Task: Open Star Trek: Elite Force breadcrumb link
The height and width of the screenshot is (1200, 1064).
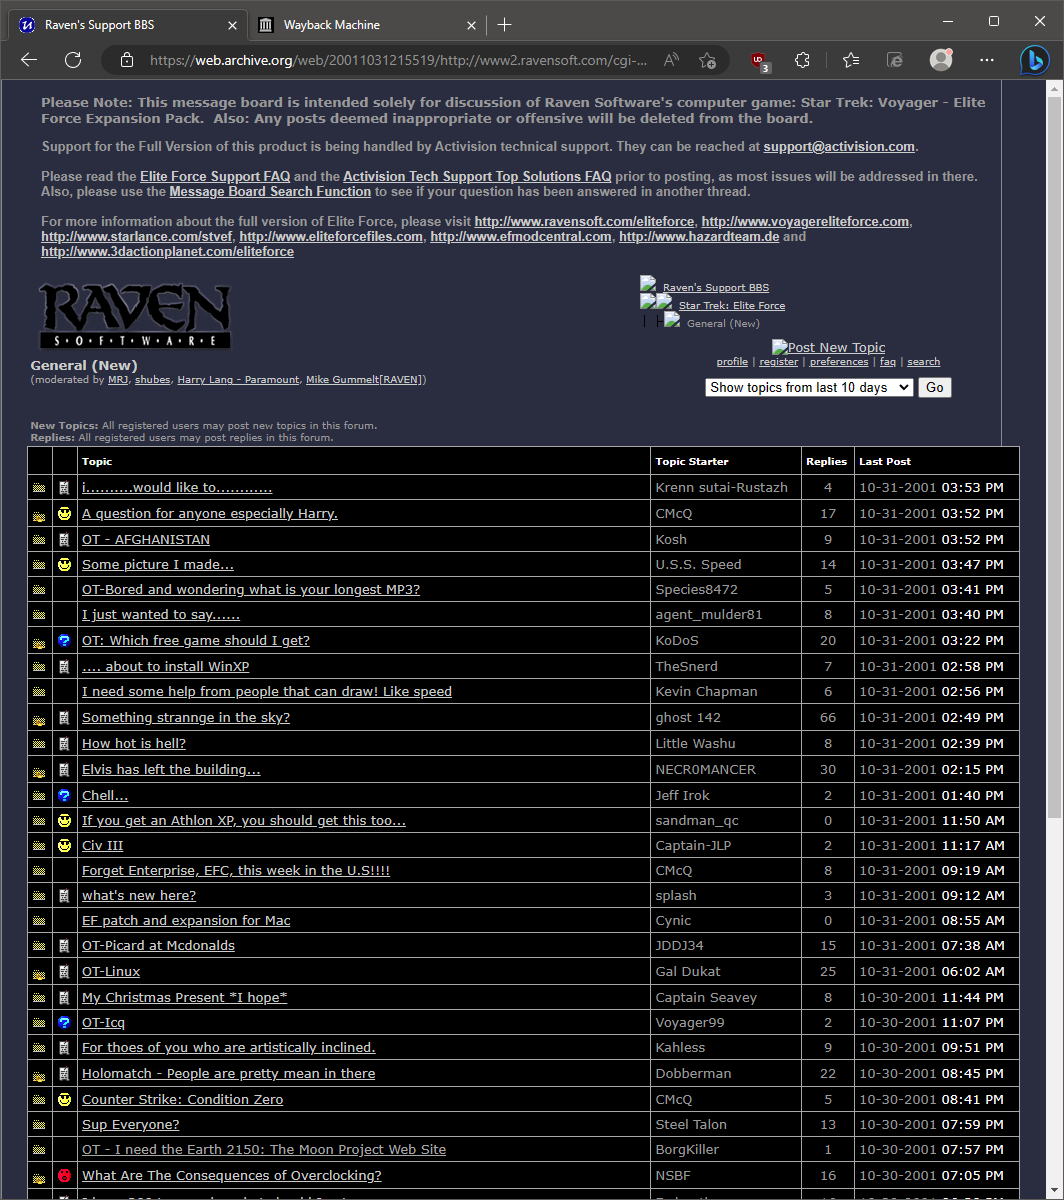Action: click(x=732, y=306)
